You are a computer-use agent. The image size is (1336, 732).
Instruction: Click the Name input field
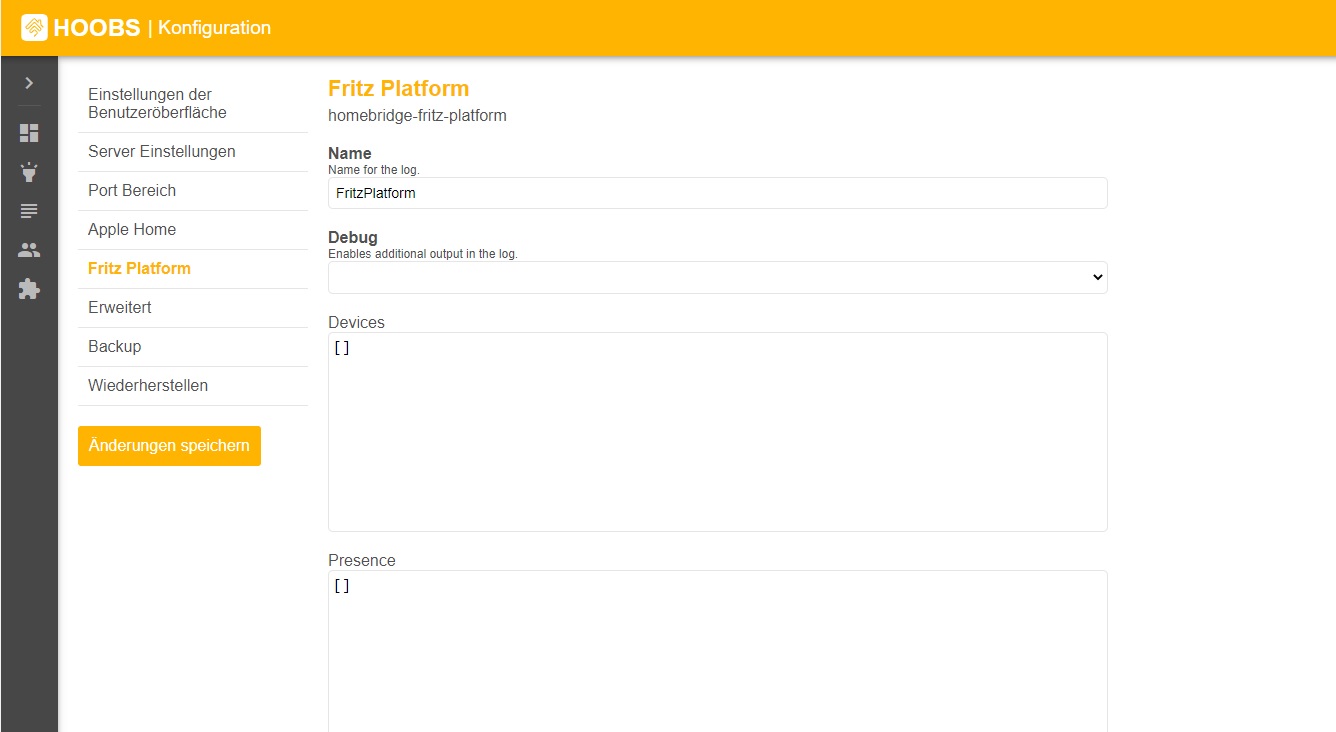[x=717, y=193]
